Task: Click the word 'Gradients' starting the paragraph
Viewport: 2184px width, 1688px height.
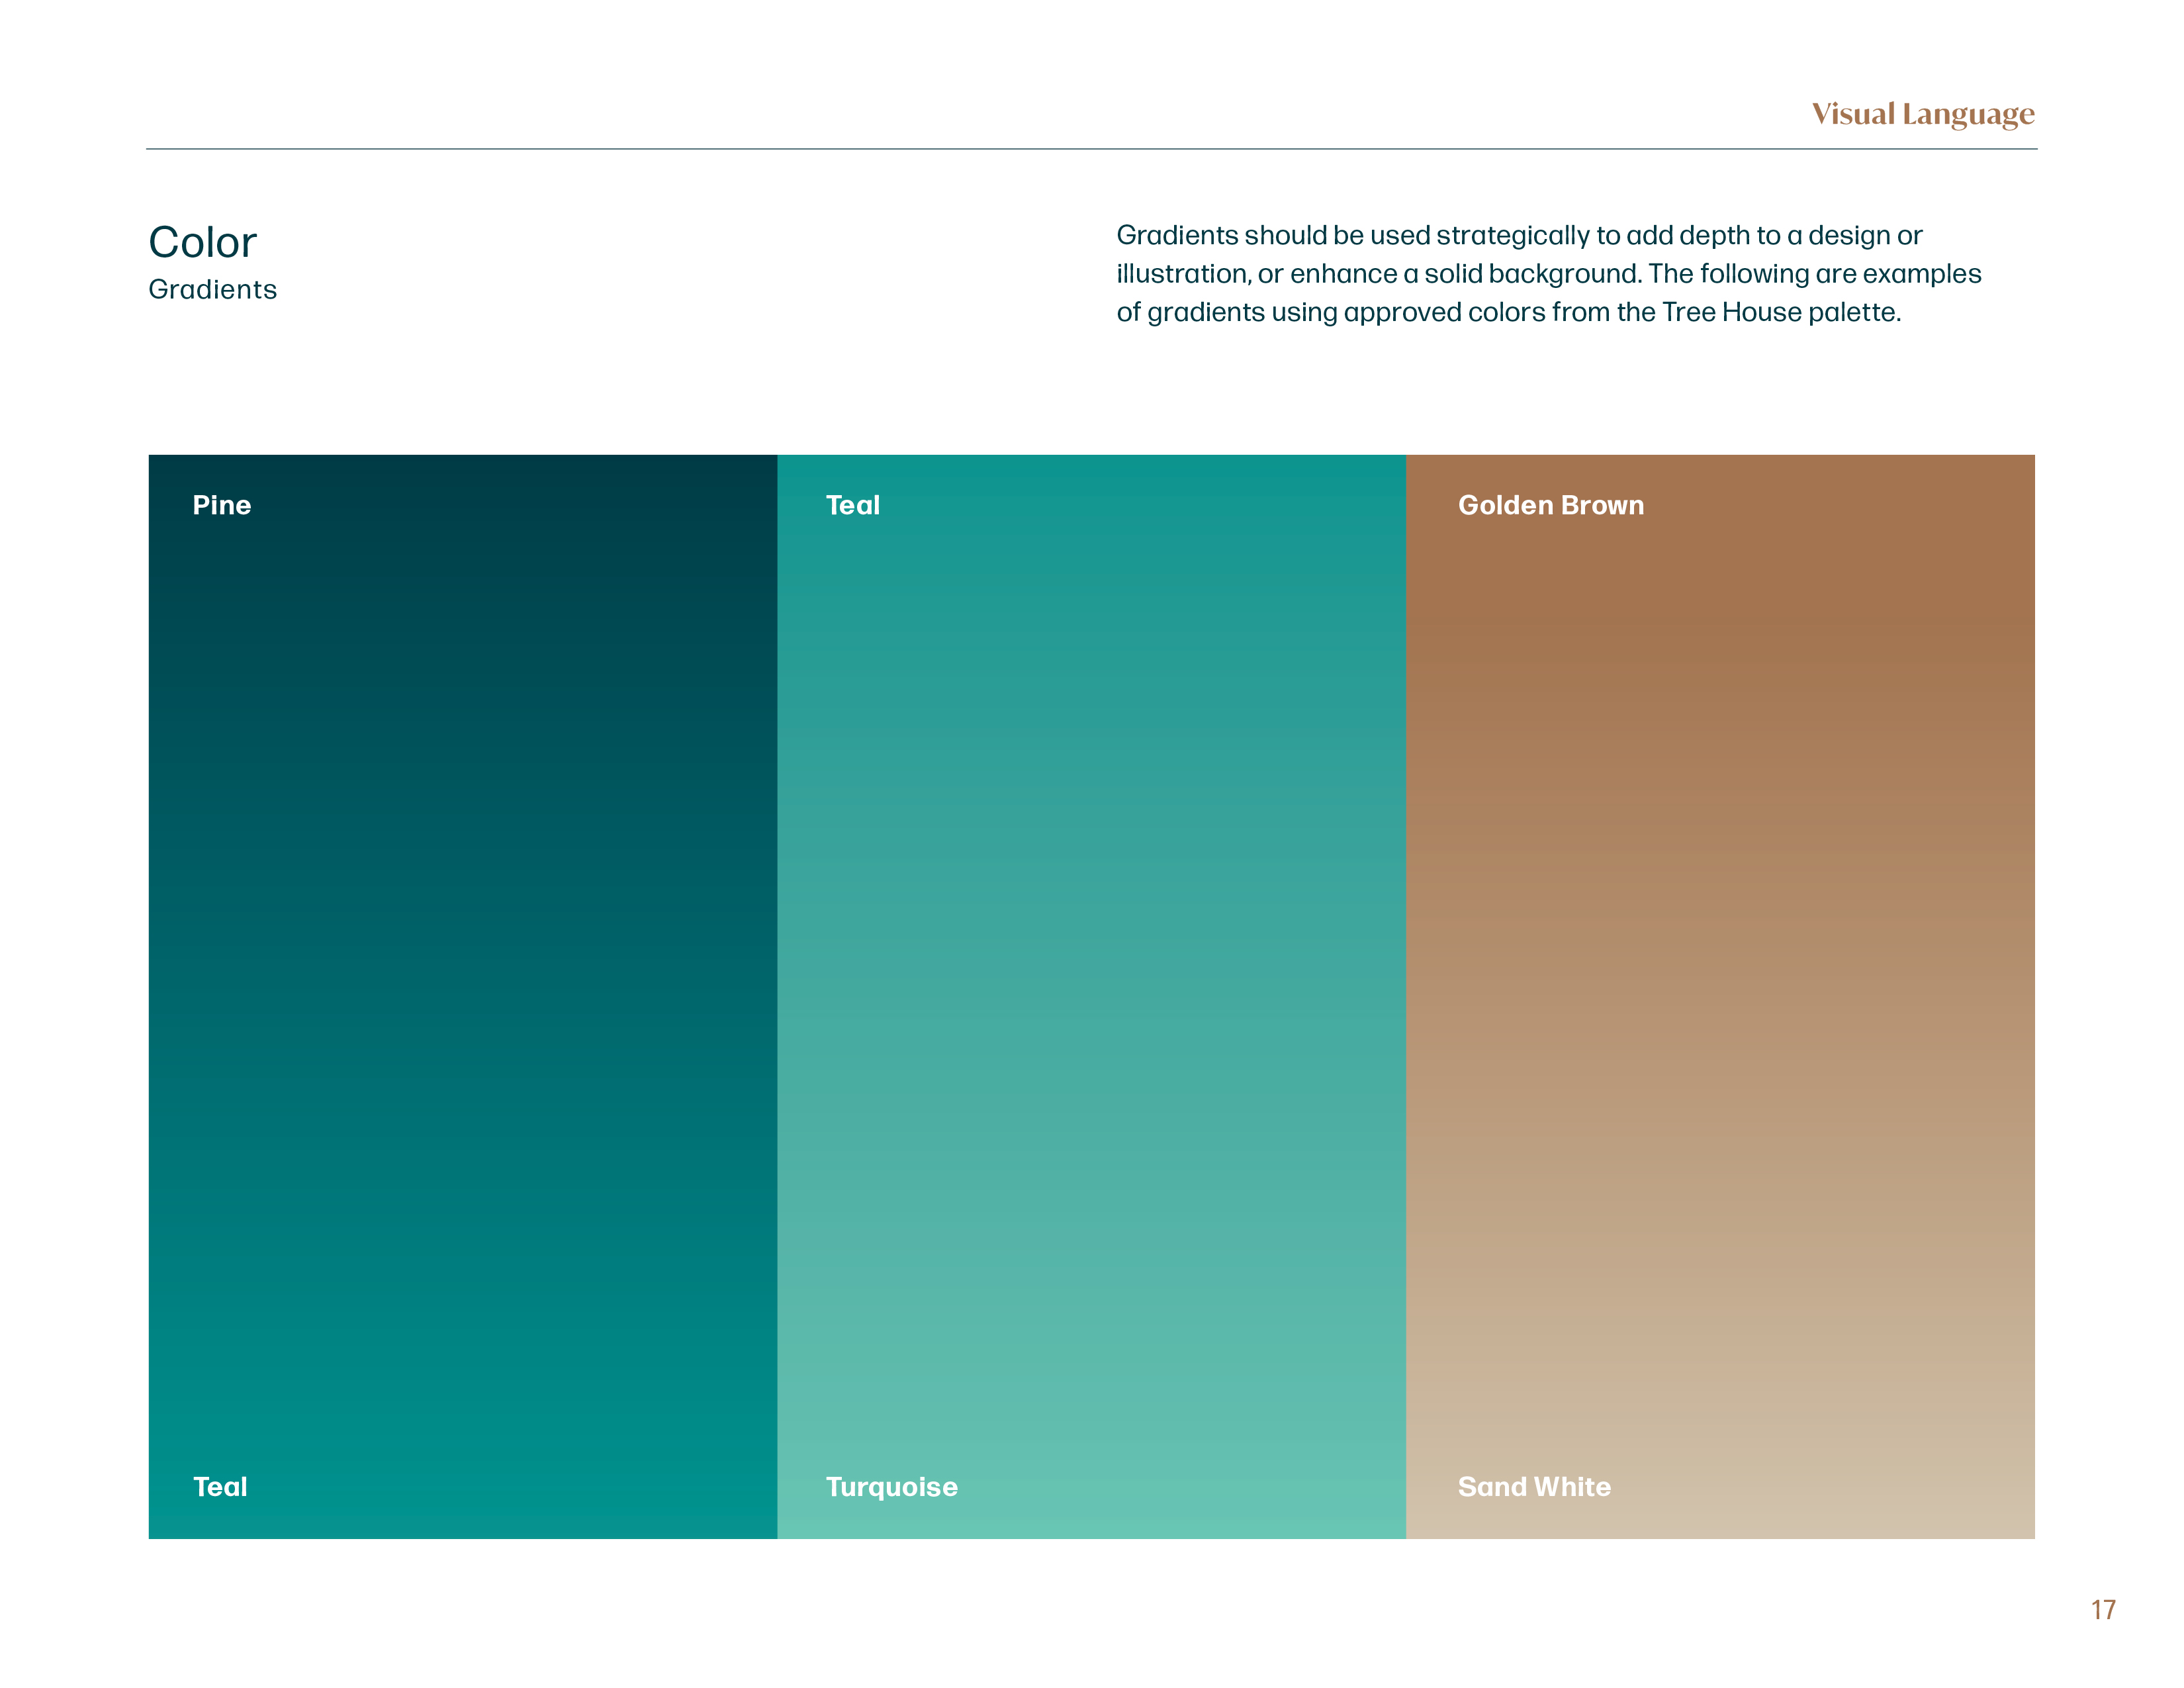Action: (1177, 235)
